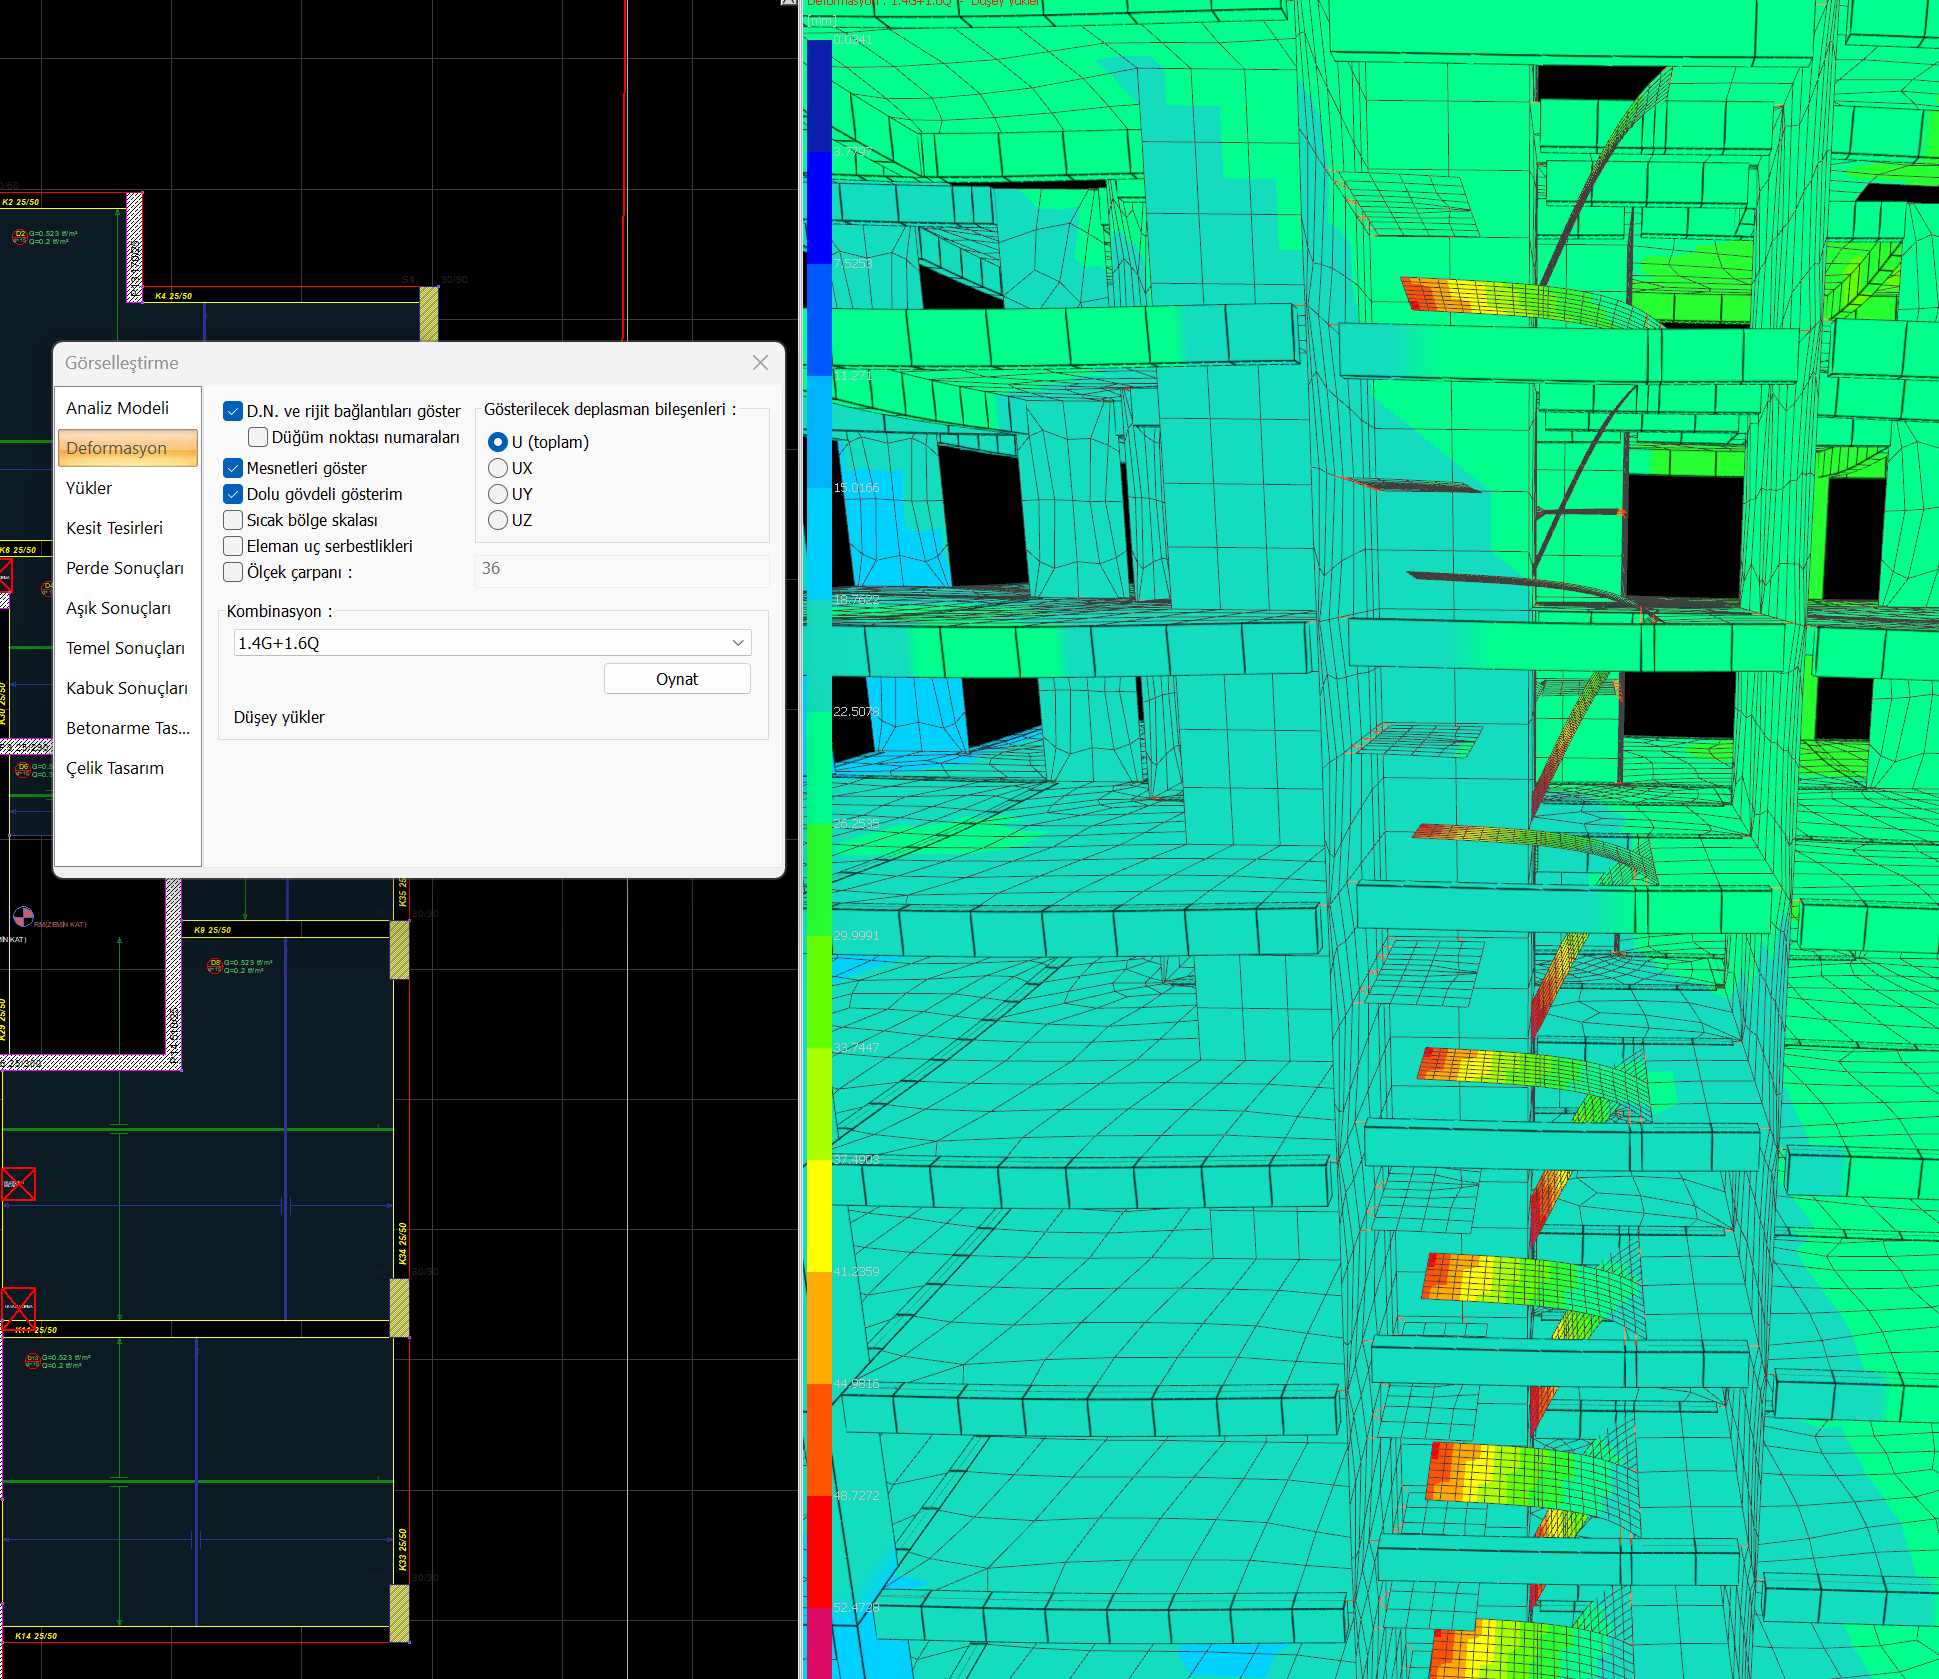Click the 52.4728 legend value
This screenshot has width=1939, height=1679.
point(857,1607)
